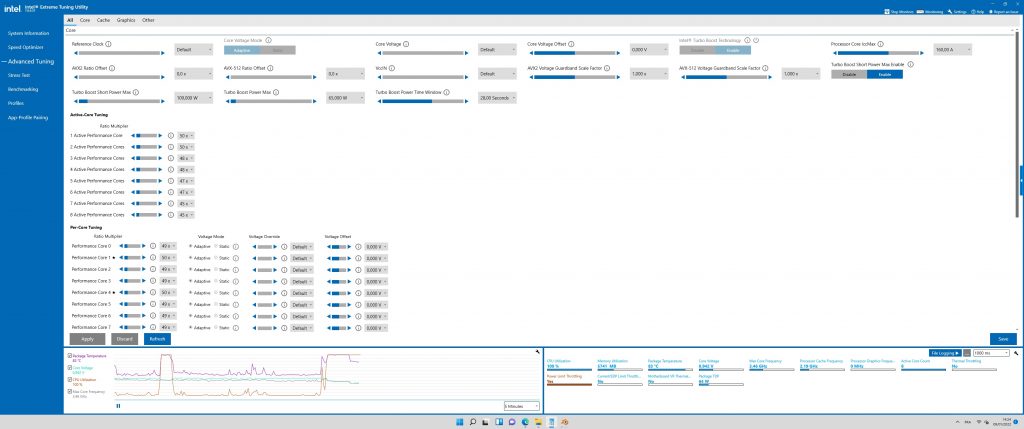The width and height of the screenshot is (1024, 429).
Task: Open Core Voltage Default dropdown
Action: coord(497,50)
